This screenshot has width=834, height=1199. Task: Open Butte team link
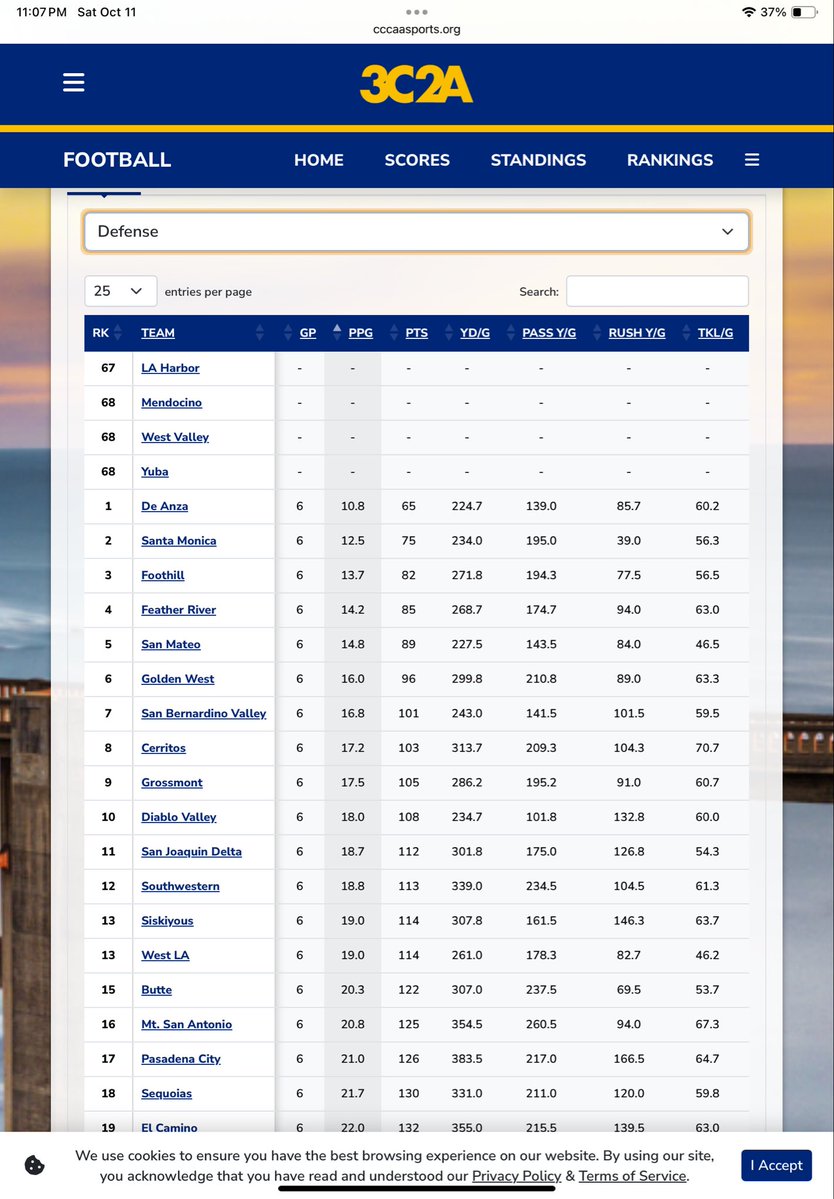point(157,989)
